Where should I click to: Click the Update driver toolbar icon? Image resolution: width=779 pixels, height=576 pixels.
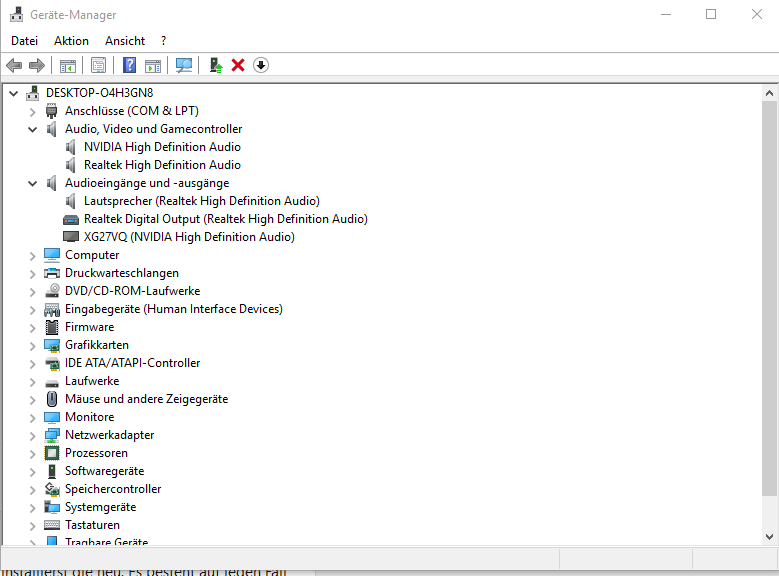tap(216, 65)
